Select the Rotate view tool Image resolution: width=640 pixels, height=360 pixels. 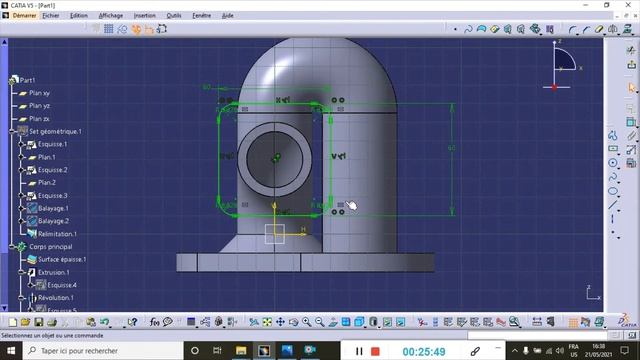[293, 322]
